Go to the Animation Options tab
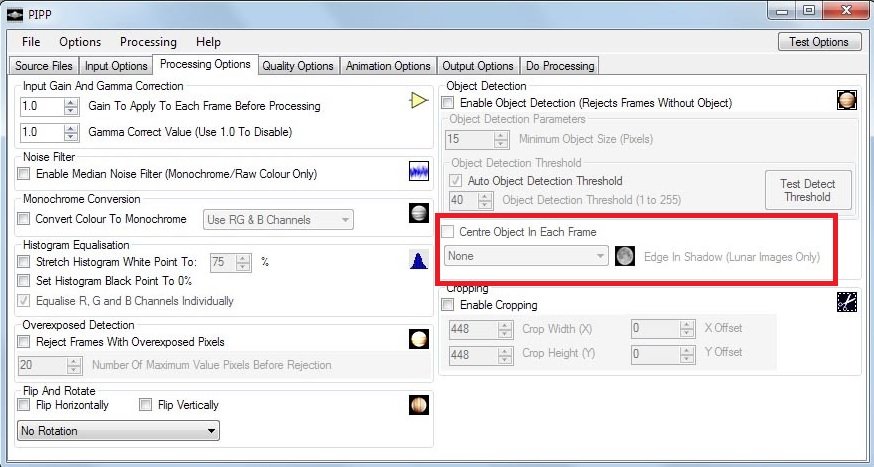The width and height of the screenshot is (874, 467). click(388, 66)
